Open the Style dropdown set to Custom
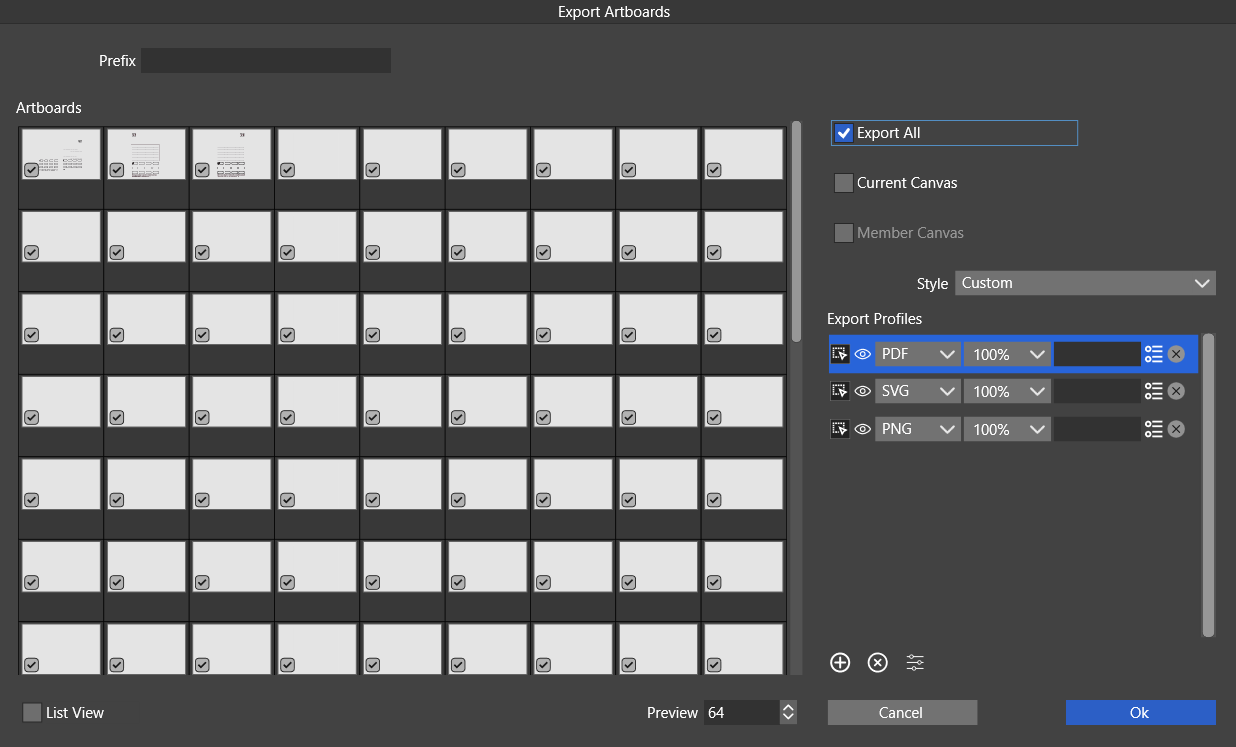The image size is (1236, 747). click(x=1085, y=283)
